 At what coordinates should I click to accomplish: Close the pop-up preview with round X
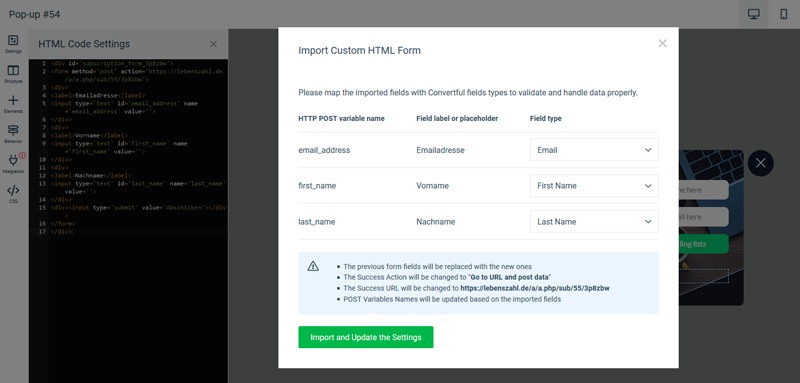click(760, 163)
